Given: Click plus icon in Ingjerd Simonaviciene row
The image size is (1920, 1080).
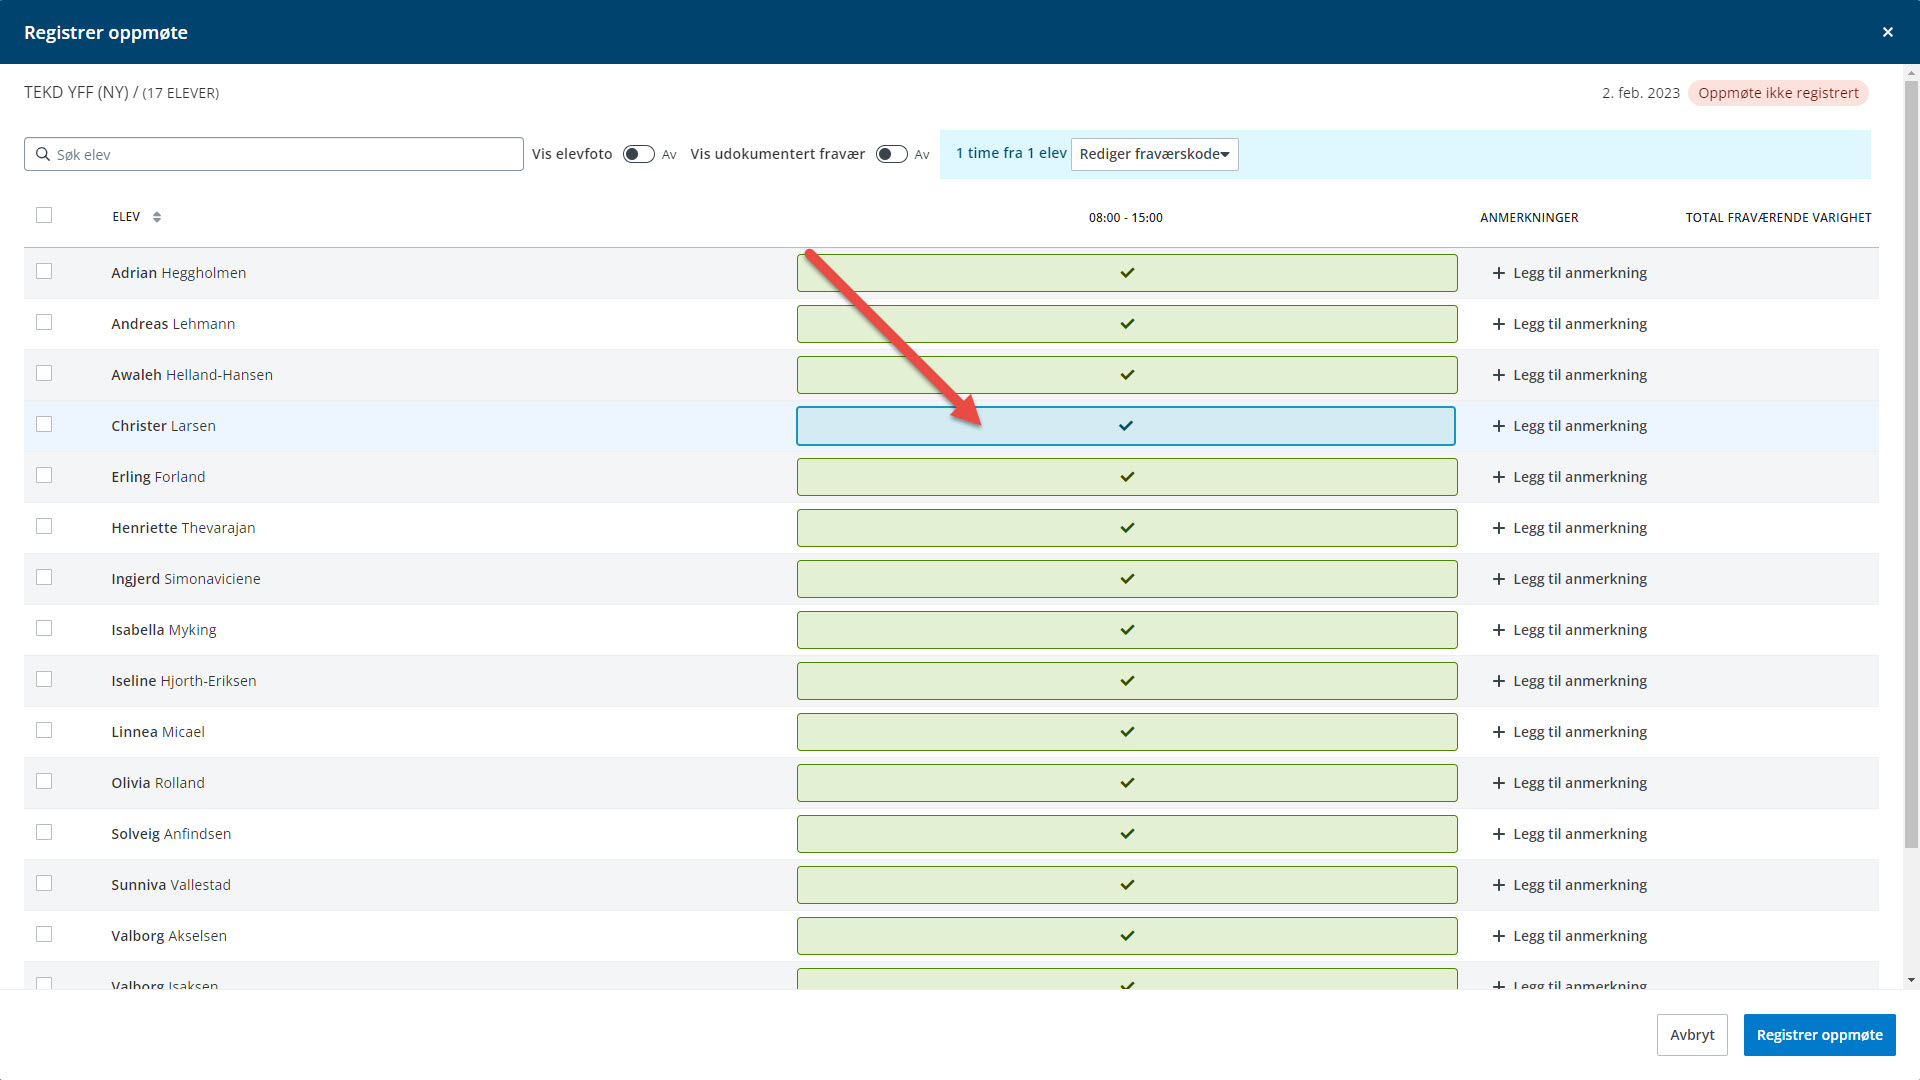Looking at the screenshot, I should (x=1498, y=579).
